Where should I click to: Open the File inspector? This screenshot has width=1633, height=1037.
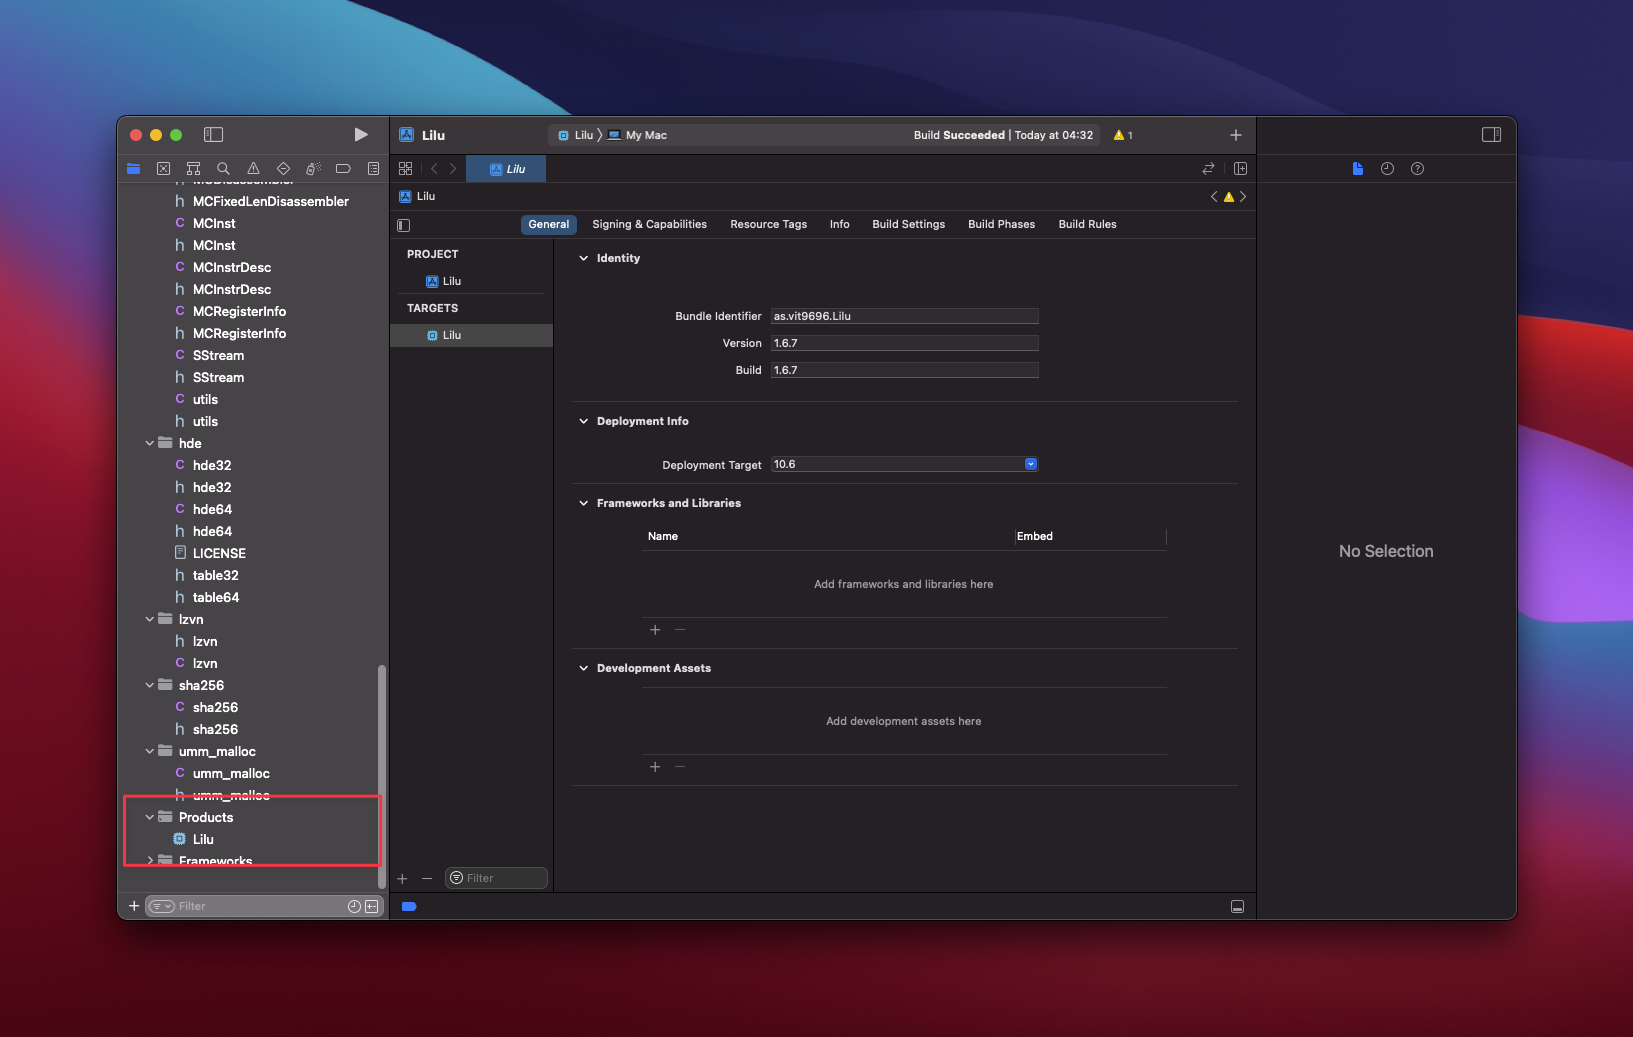point(1357,169)
